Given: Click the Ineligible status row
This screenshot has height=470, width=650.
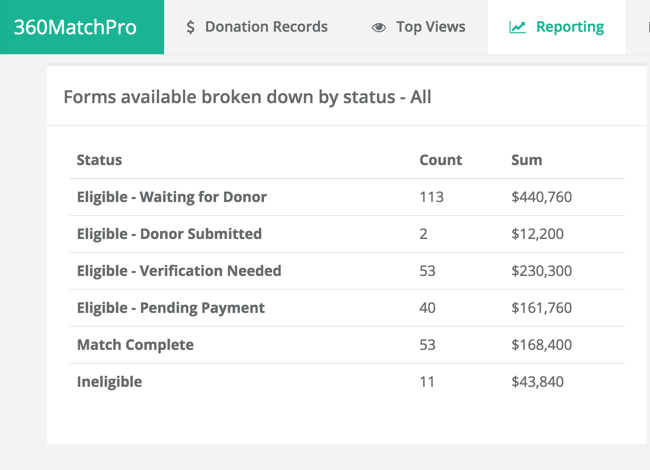Looking at the screenshot, I should coord(109,382).
